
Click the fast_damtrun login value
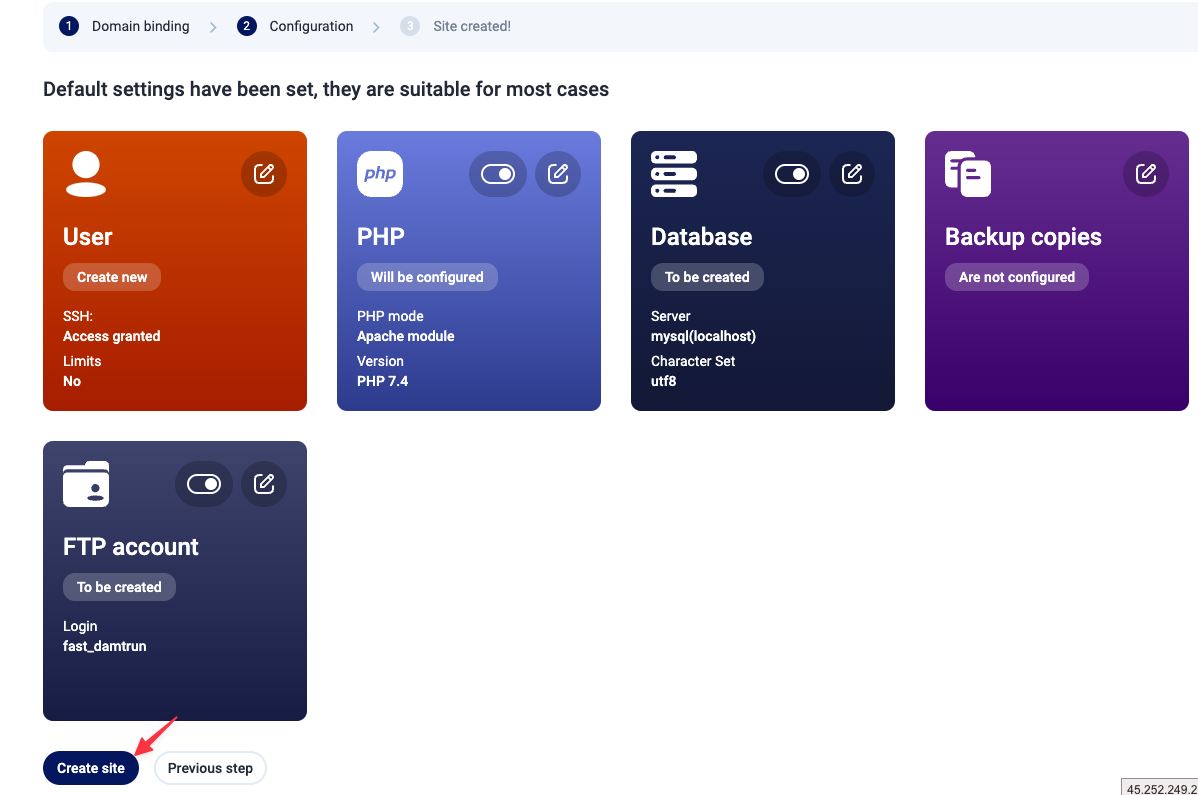[x=105, y=646]
